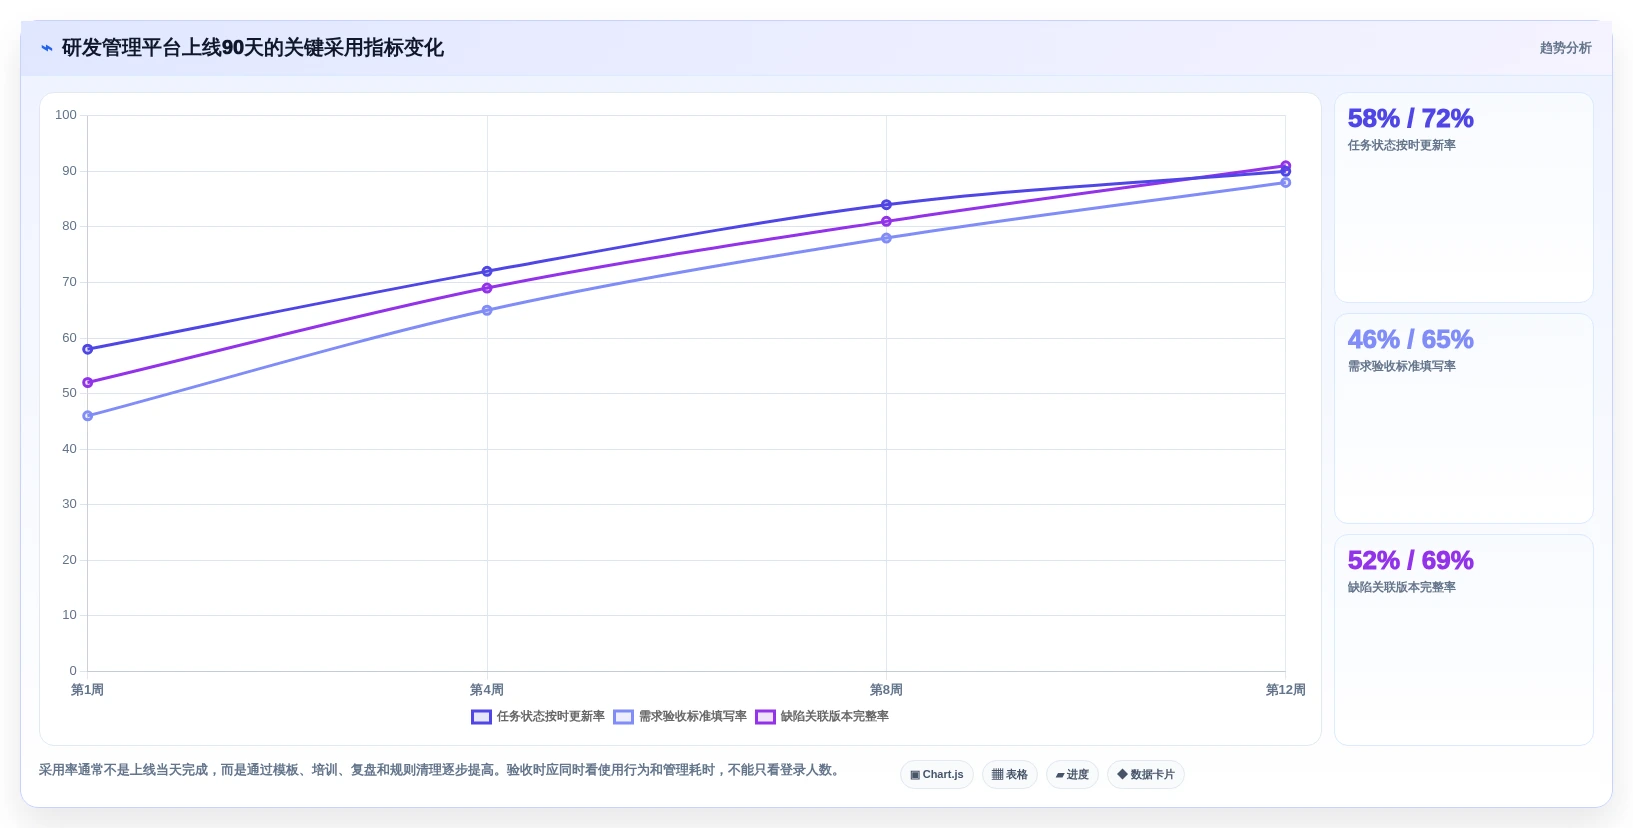Click the 研发管理平台上线90天 chart title
The width and height of the screenshot is (1633, 828).
click(x=253, y=48)
